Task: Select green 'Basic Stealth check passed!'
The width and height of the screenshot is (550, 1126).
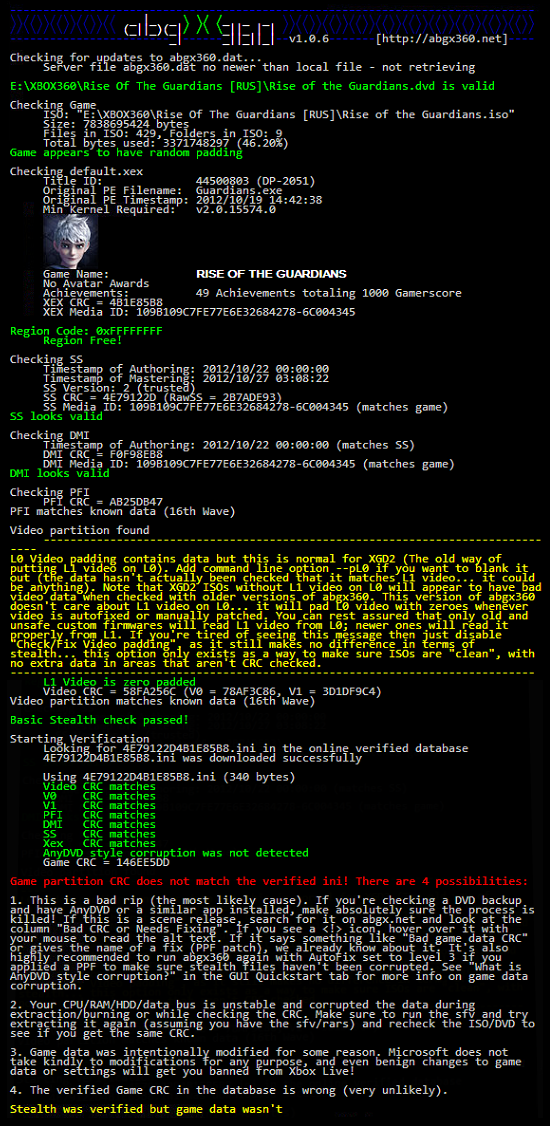Action: pyautogui.click(x=99, y=719)
